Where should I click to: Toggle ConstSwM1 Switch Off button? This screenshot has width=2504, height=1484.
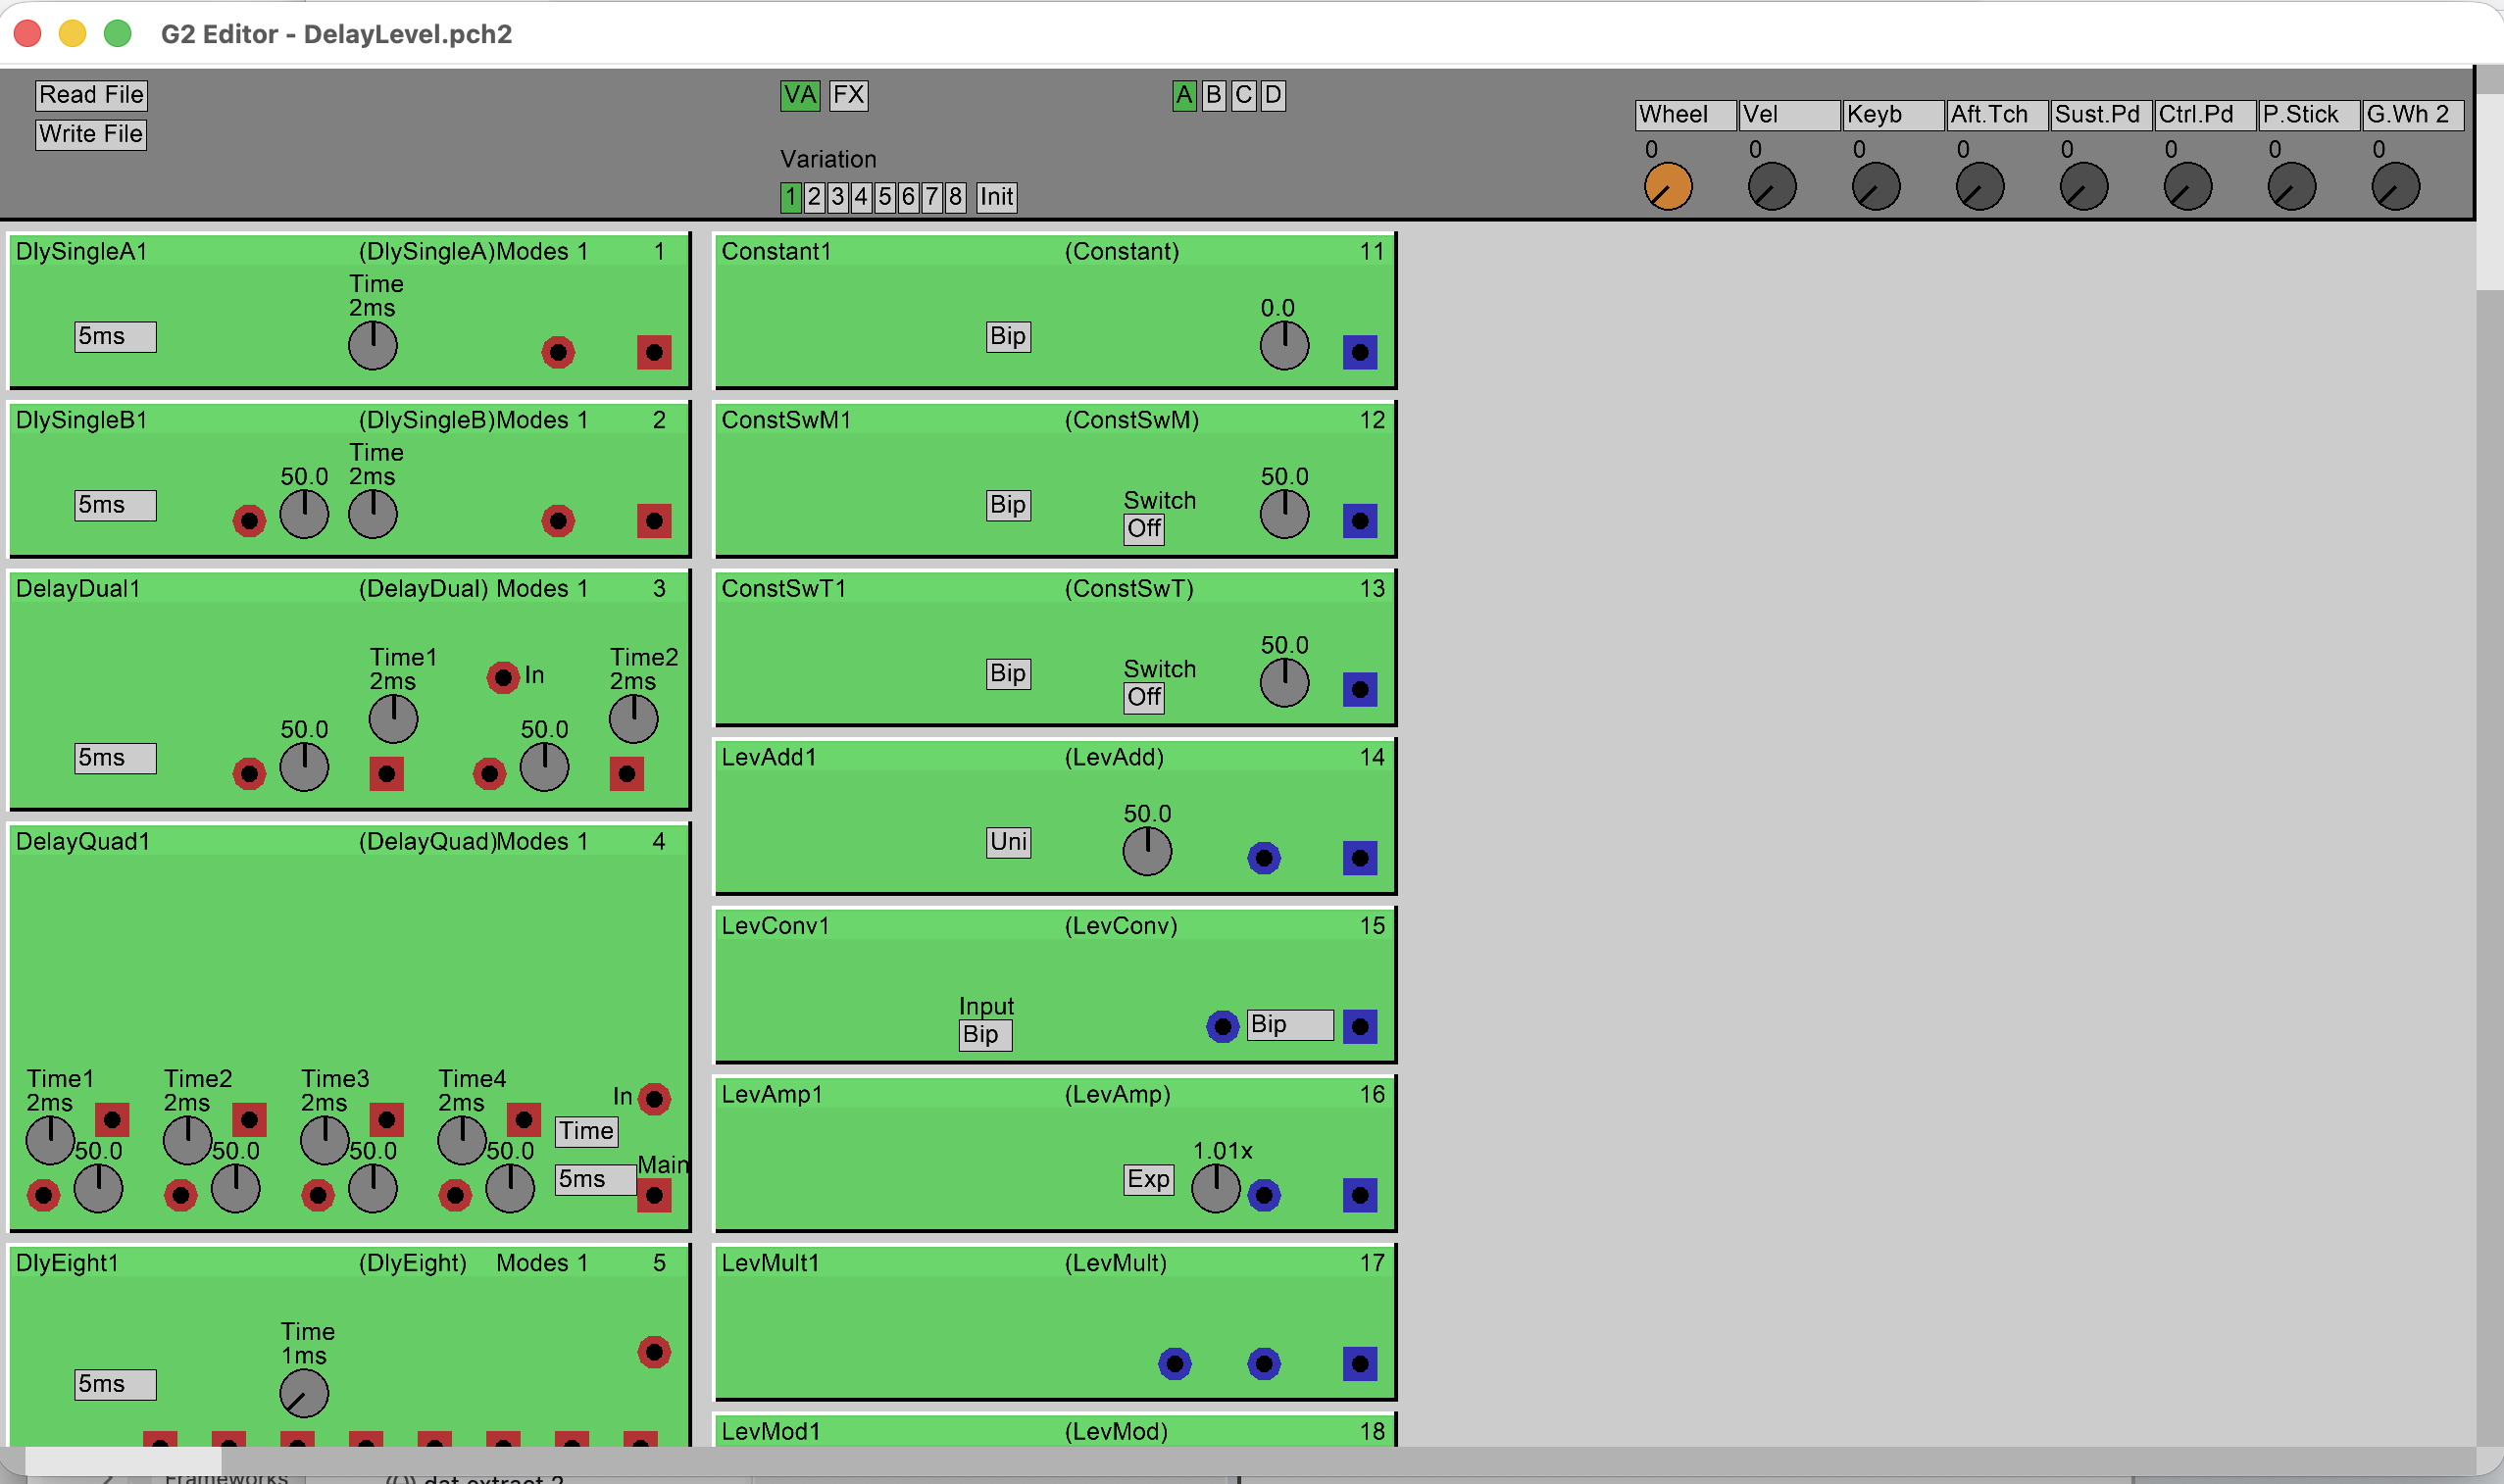click(1144, 528)
